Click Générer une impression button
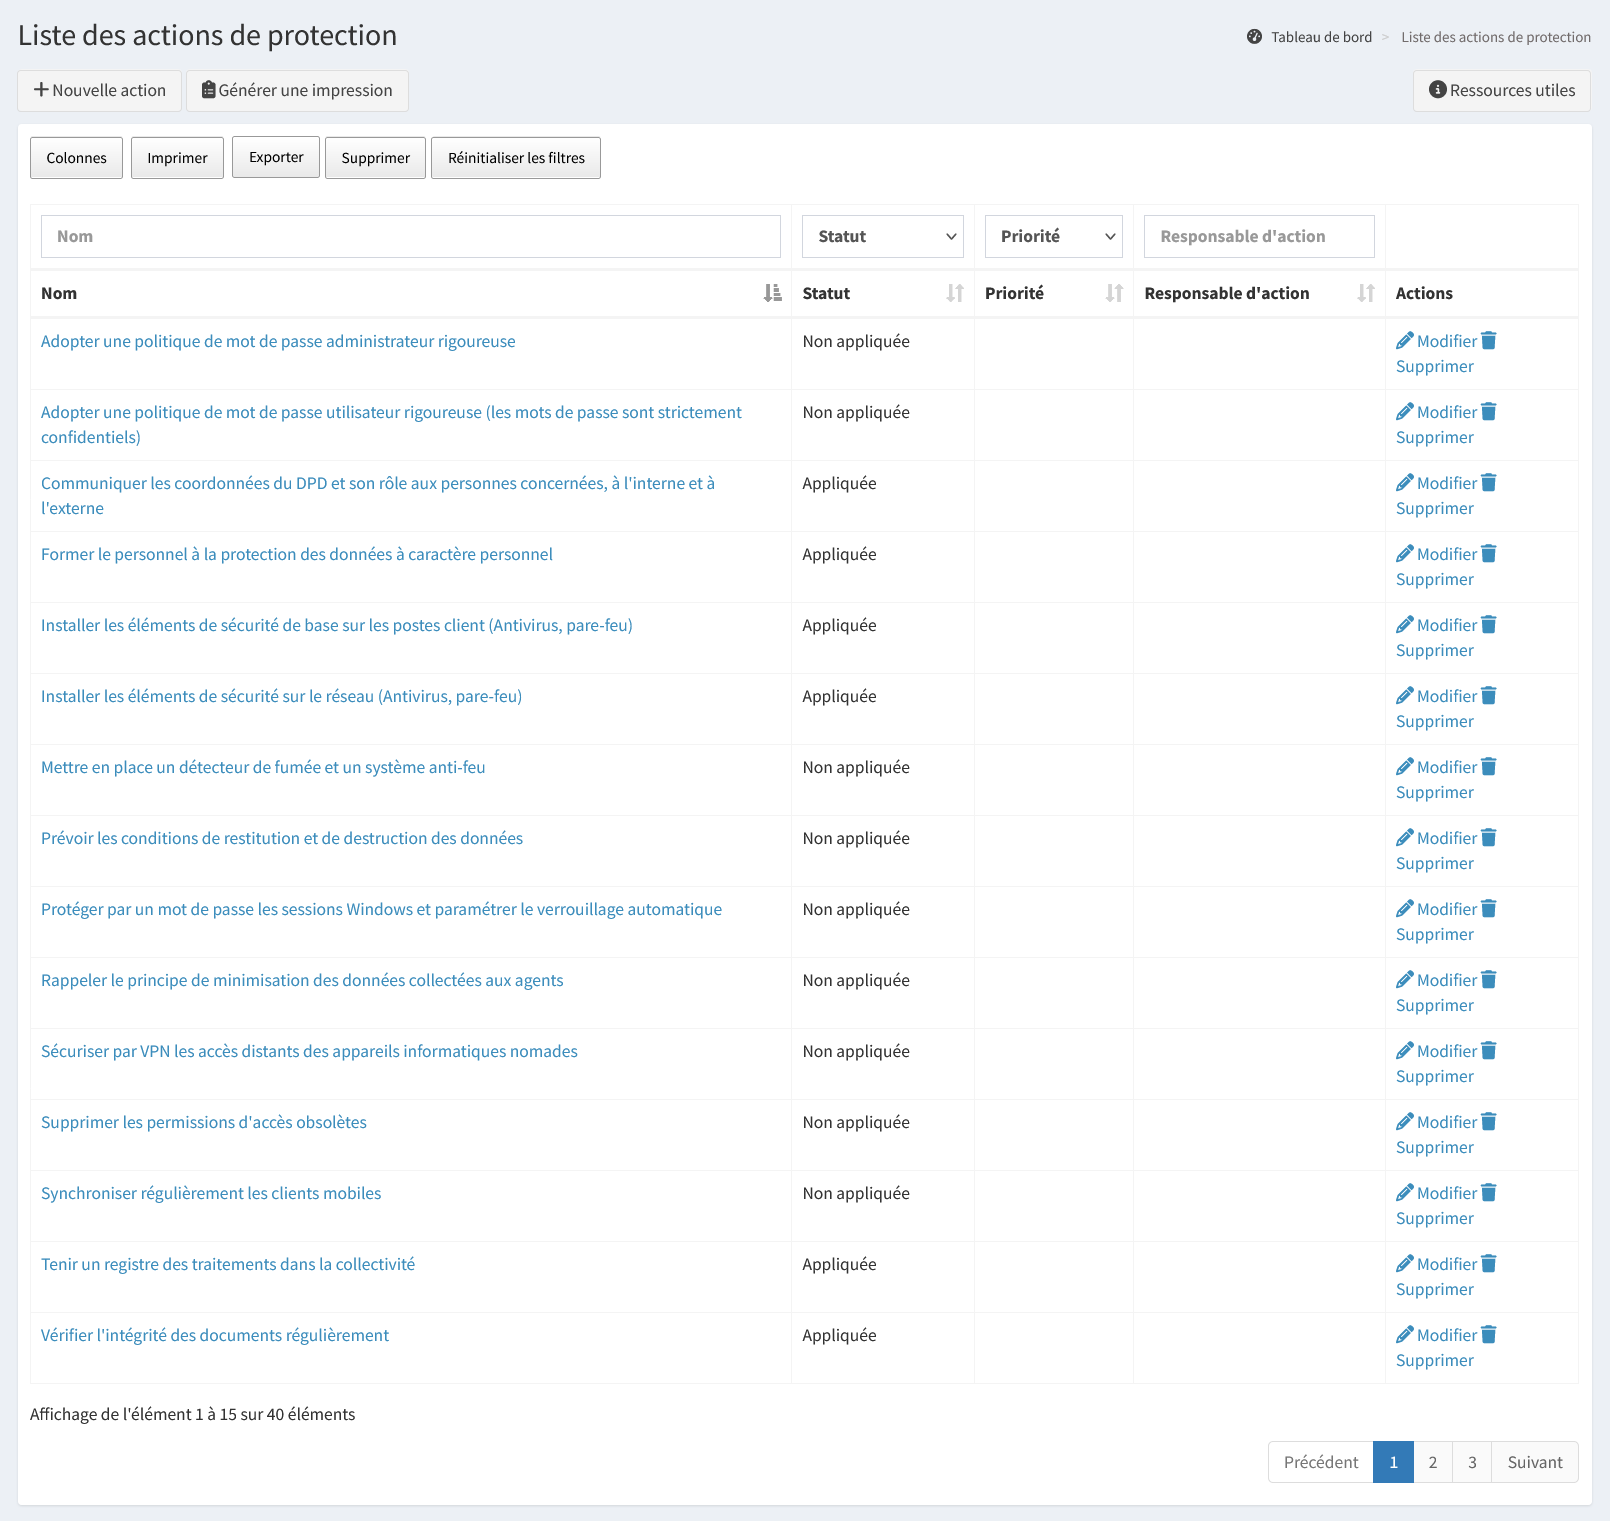Screen dimensions: 1610x1521 click(297, 91)
